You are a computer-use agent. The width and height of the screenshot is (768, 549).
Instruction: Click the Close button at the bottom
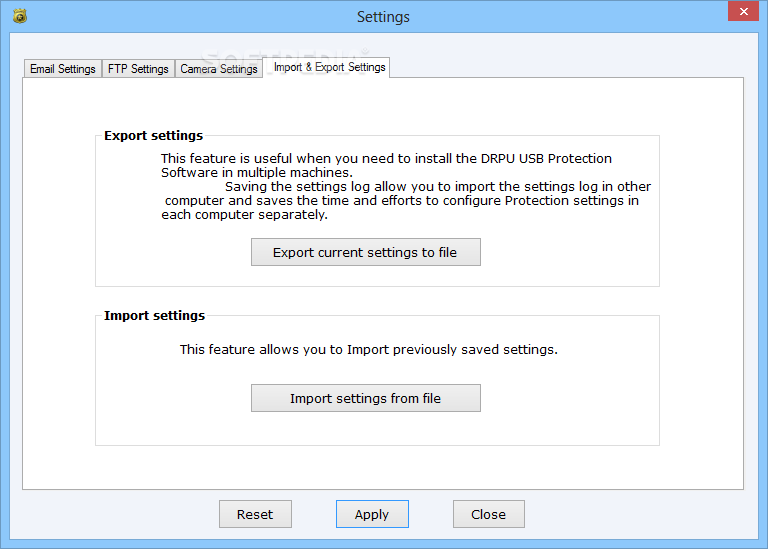(488, 514)
